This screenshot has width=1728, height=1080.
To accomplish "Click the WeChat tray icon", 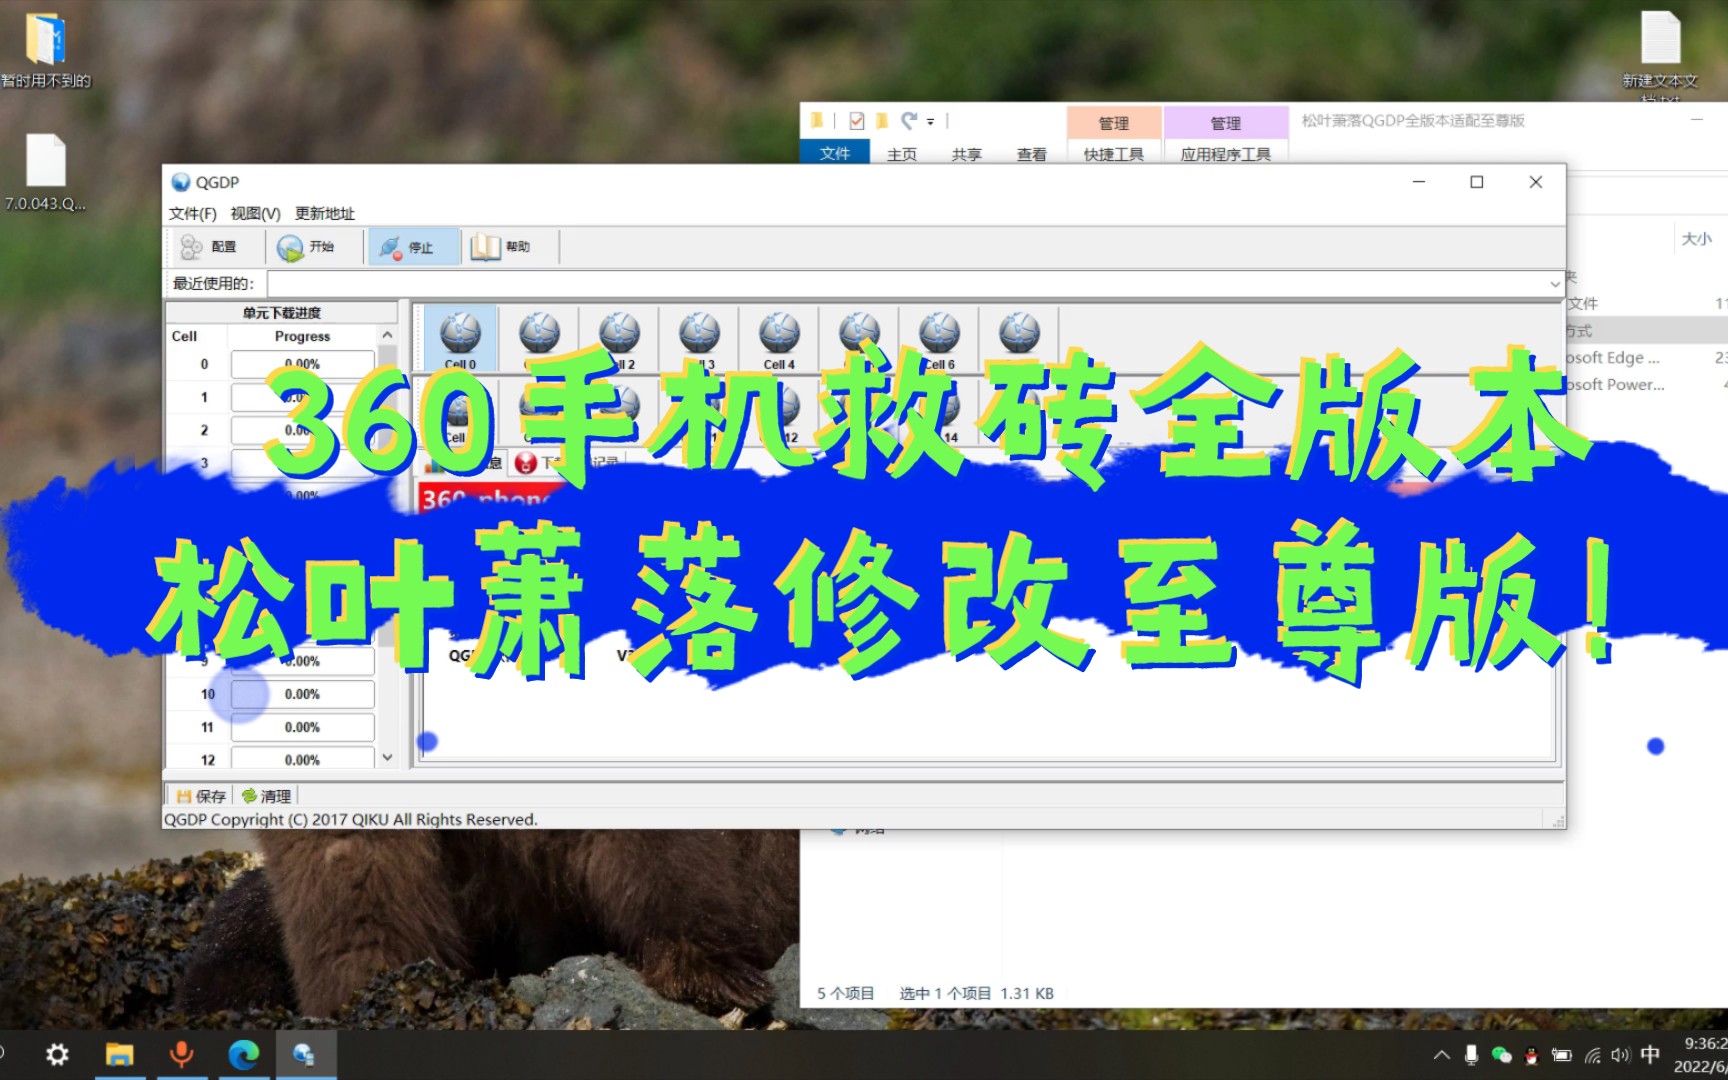I will 1501,1055.
